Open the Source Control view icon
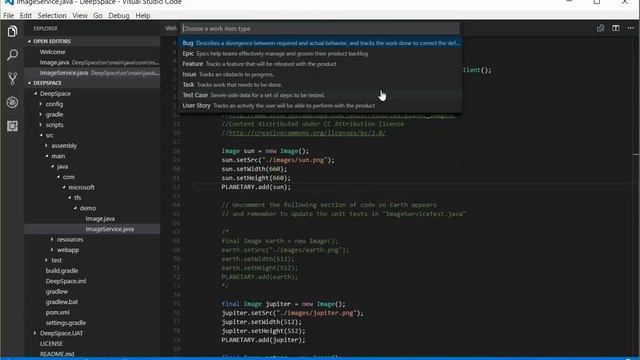640x360 pixels. click(12, 78)
